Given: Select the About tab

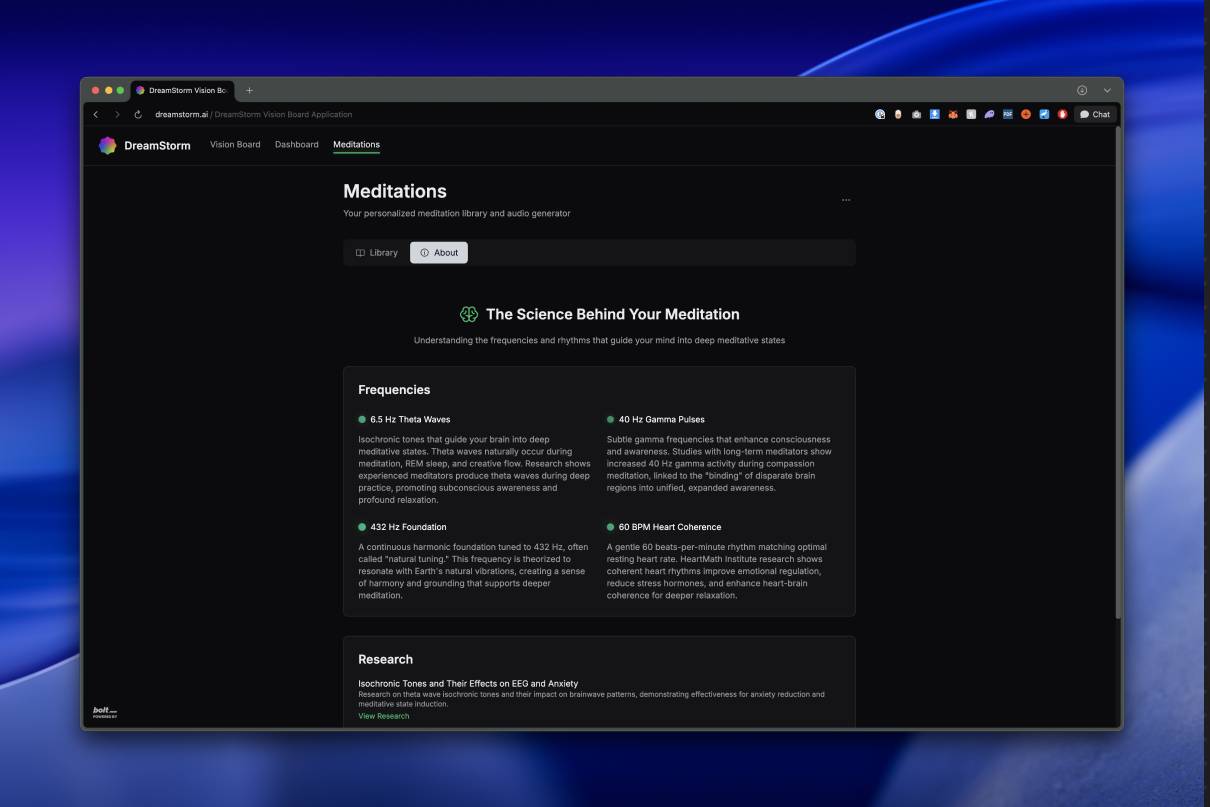Looking at the screenshot, I should click(x=439, y=253).
